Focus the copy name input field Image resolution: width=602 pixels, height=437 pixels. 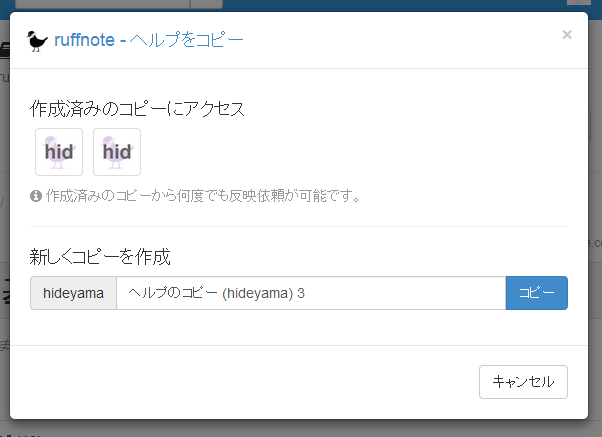310,293
